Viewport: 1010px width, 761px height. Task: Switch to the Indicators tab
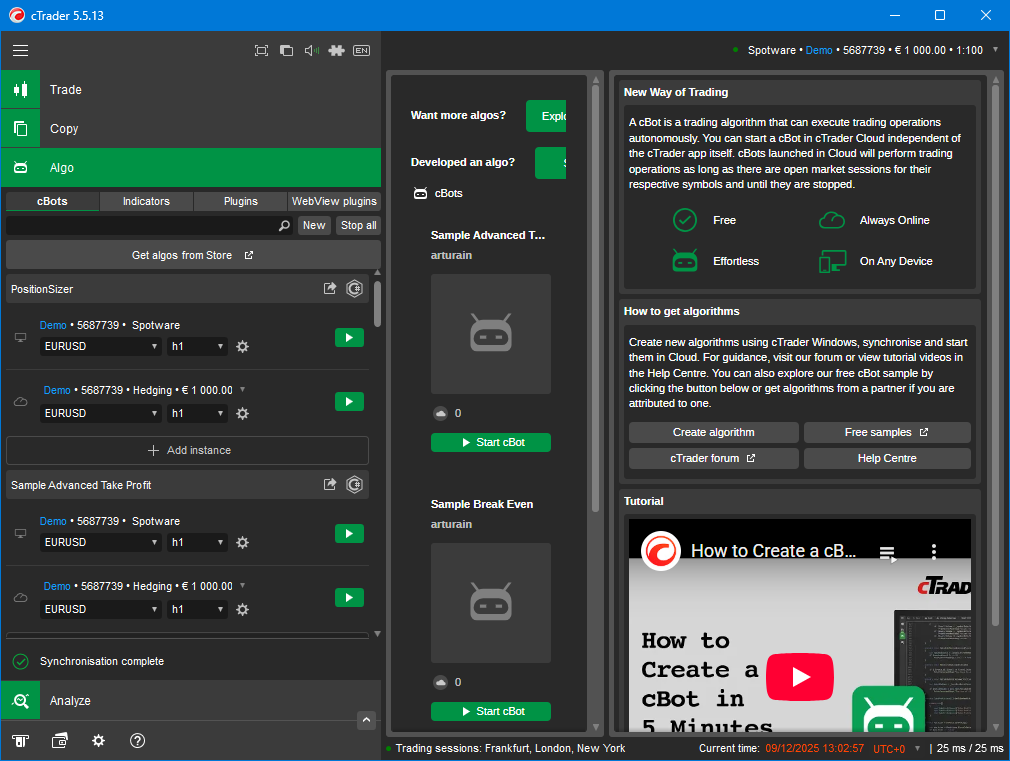(146, 201)
